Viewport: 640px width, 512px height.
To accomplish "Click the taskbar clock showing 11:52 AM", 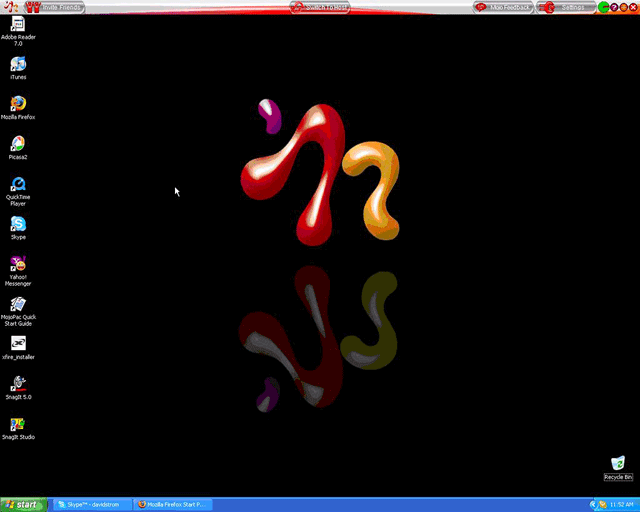I will coord(621,505).
